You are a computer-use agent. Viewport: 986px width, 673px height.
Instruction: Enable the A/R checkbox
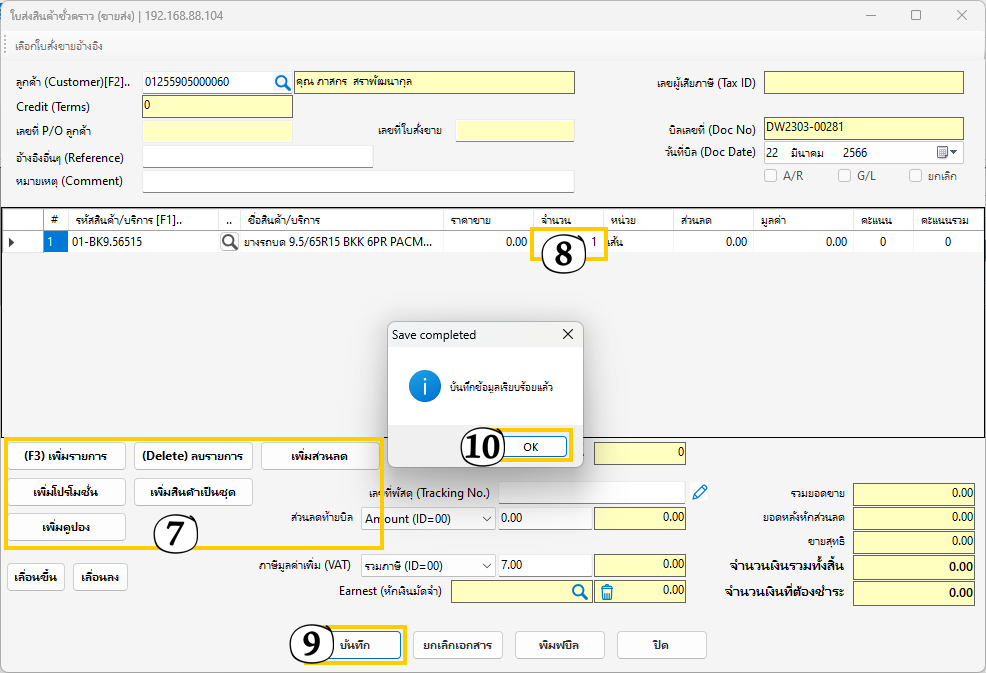coord(771,176)
